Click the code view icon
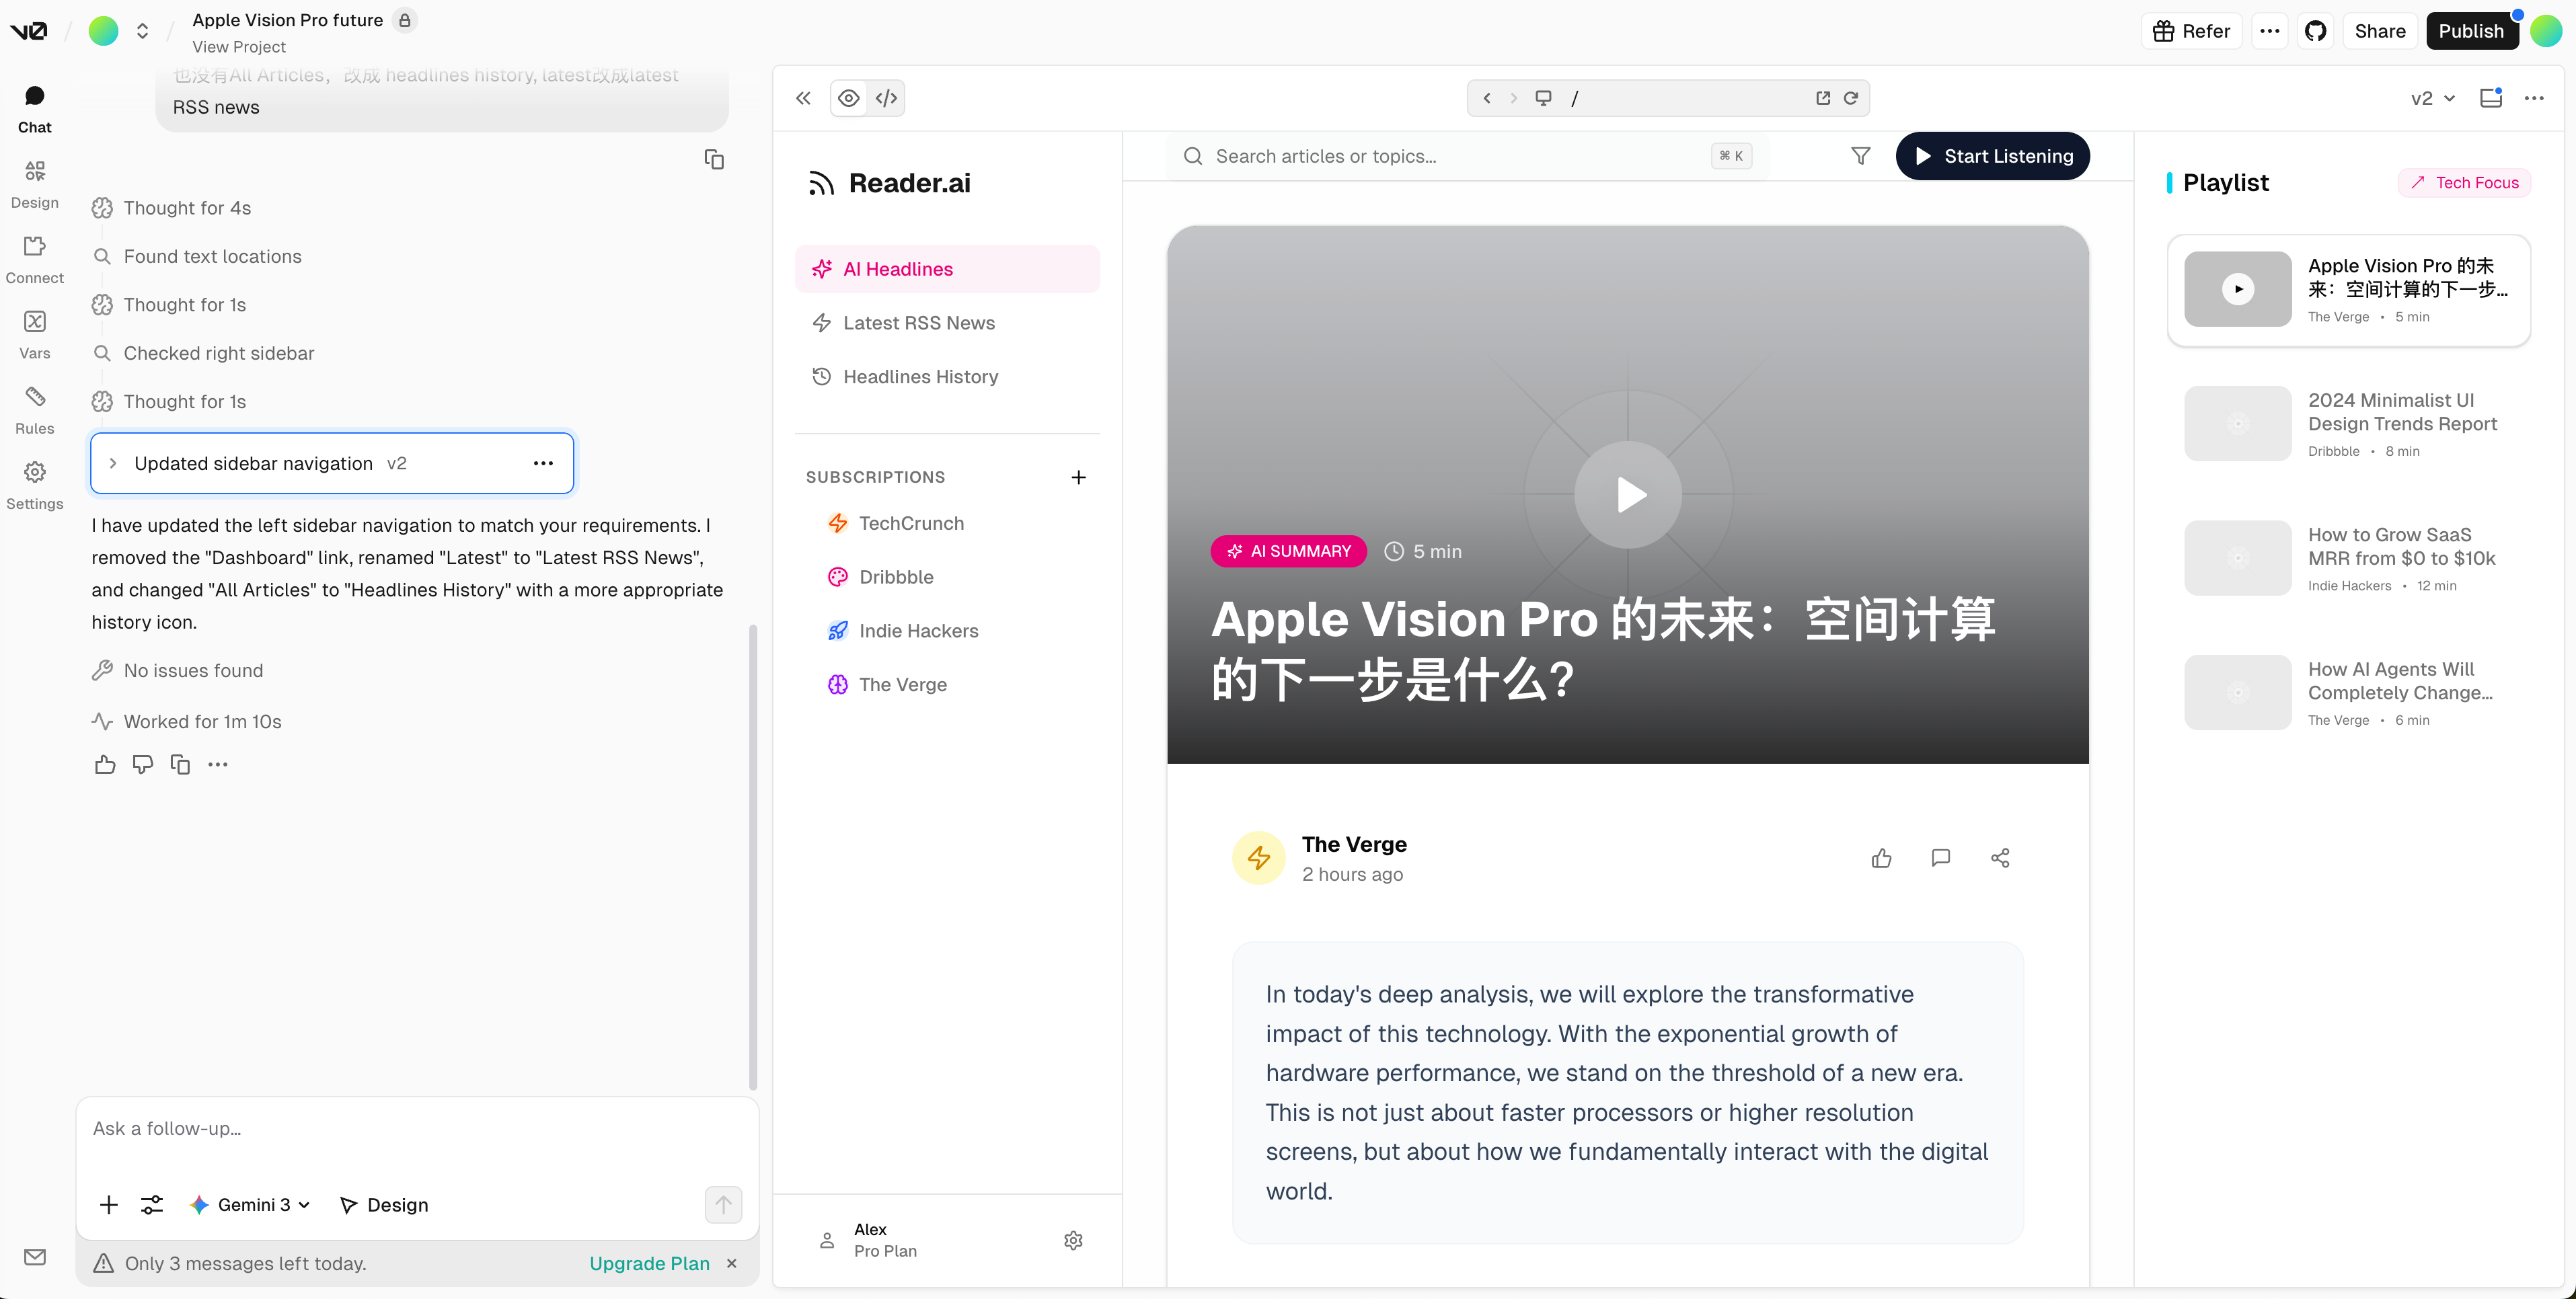 [x=886, y=98]
